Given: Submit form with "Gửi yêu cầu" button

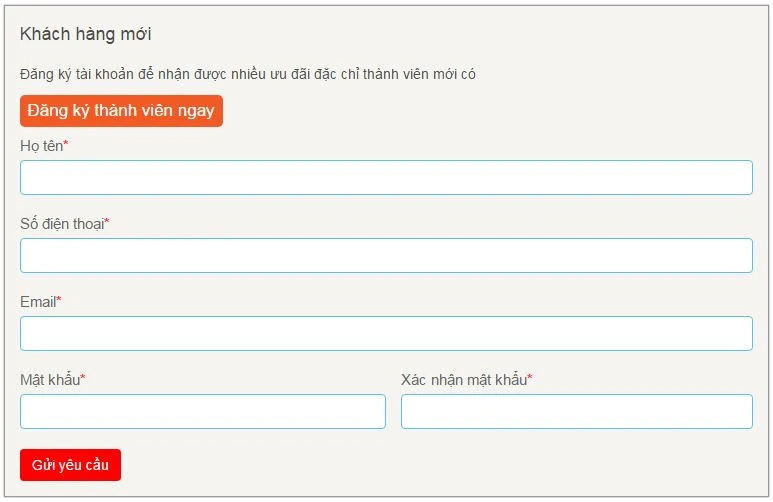Looking at the screenshot, I should [70, 465].
